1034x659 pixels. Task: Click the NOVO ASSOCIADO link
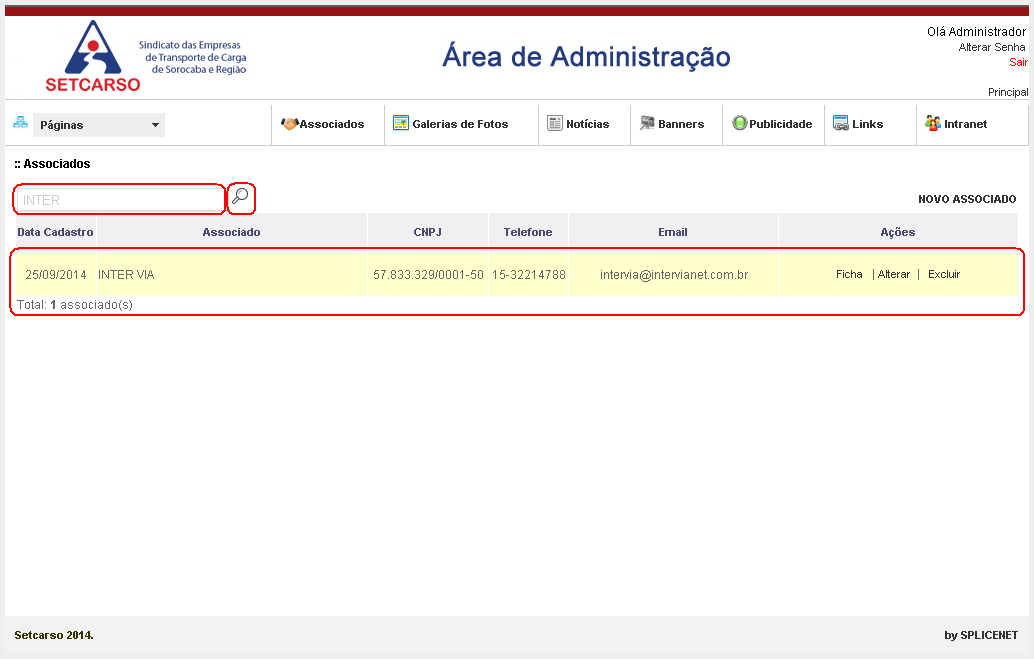click(x=967, y=199)
